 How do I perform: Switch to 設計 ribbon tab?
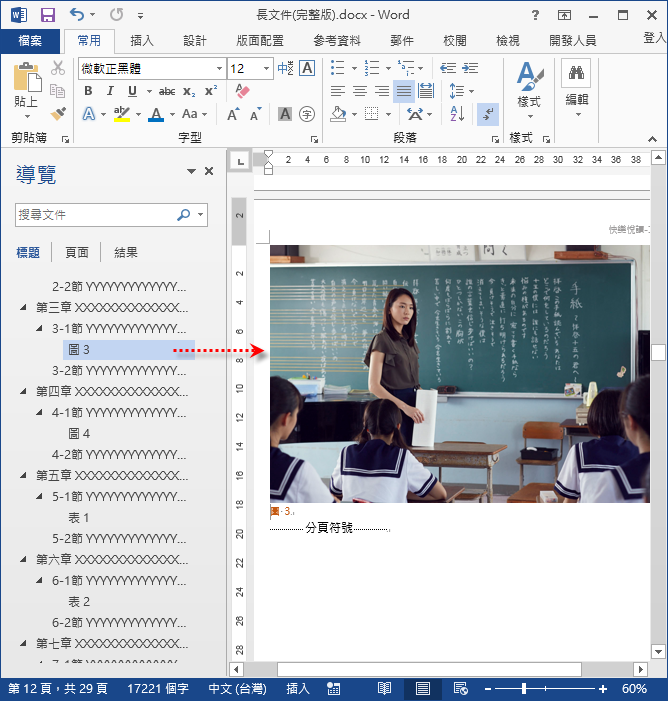click(195, 41)
